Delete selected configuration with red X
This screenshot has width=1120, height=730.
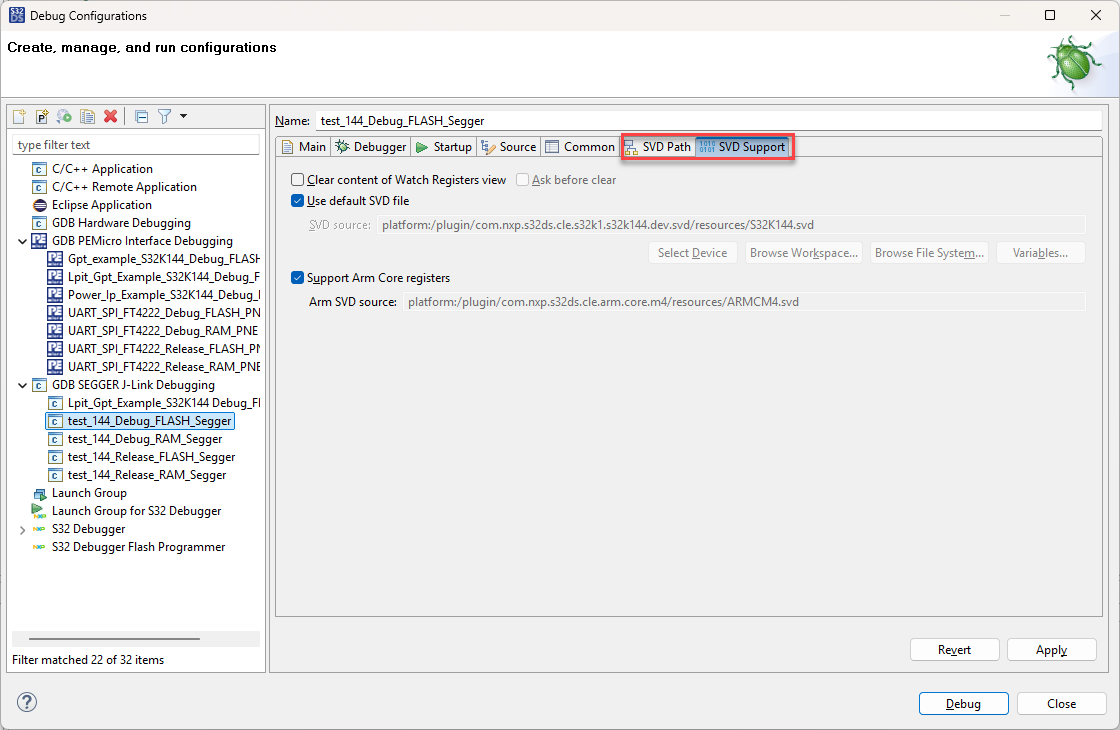(x=110, y=116)
